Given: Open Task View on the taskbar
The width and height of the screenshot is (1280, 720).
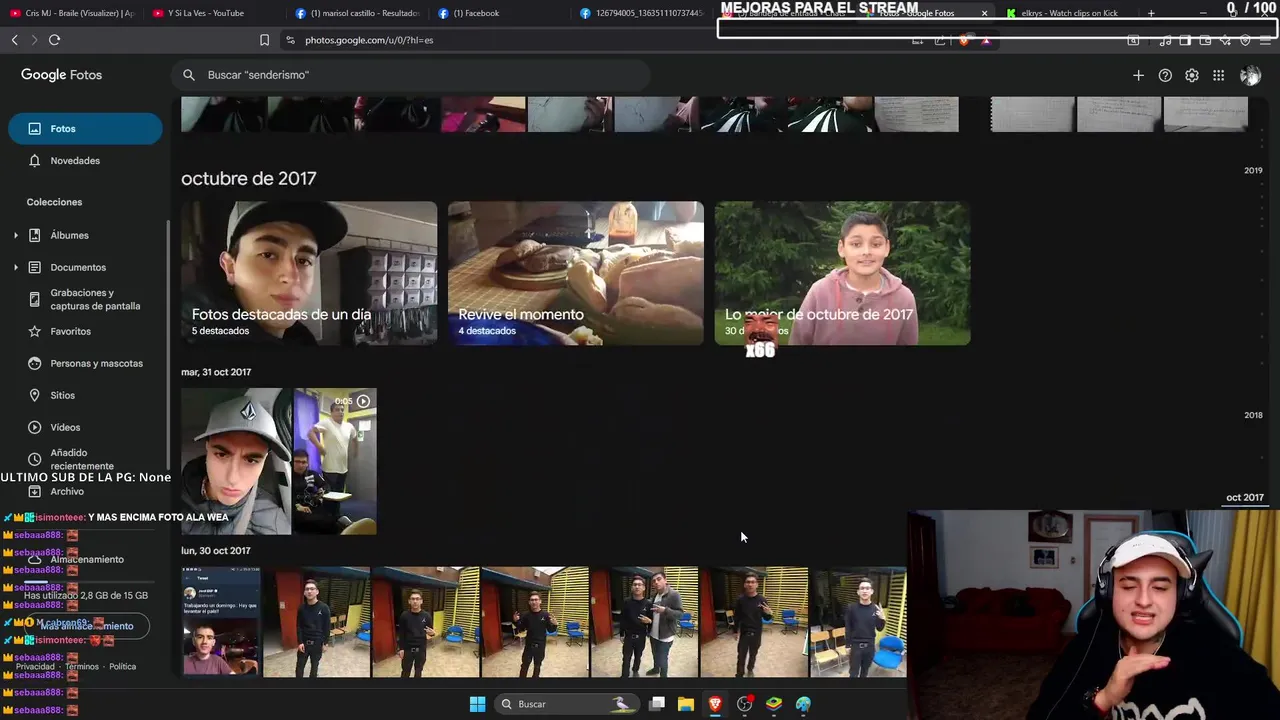Looking at the screenshot, I should pyautogui.click(x=657, y=704).
